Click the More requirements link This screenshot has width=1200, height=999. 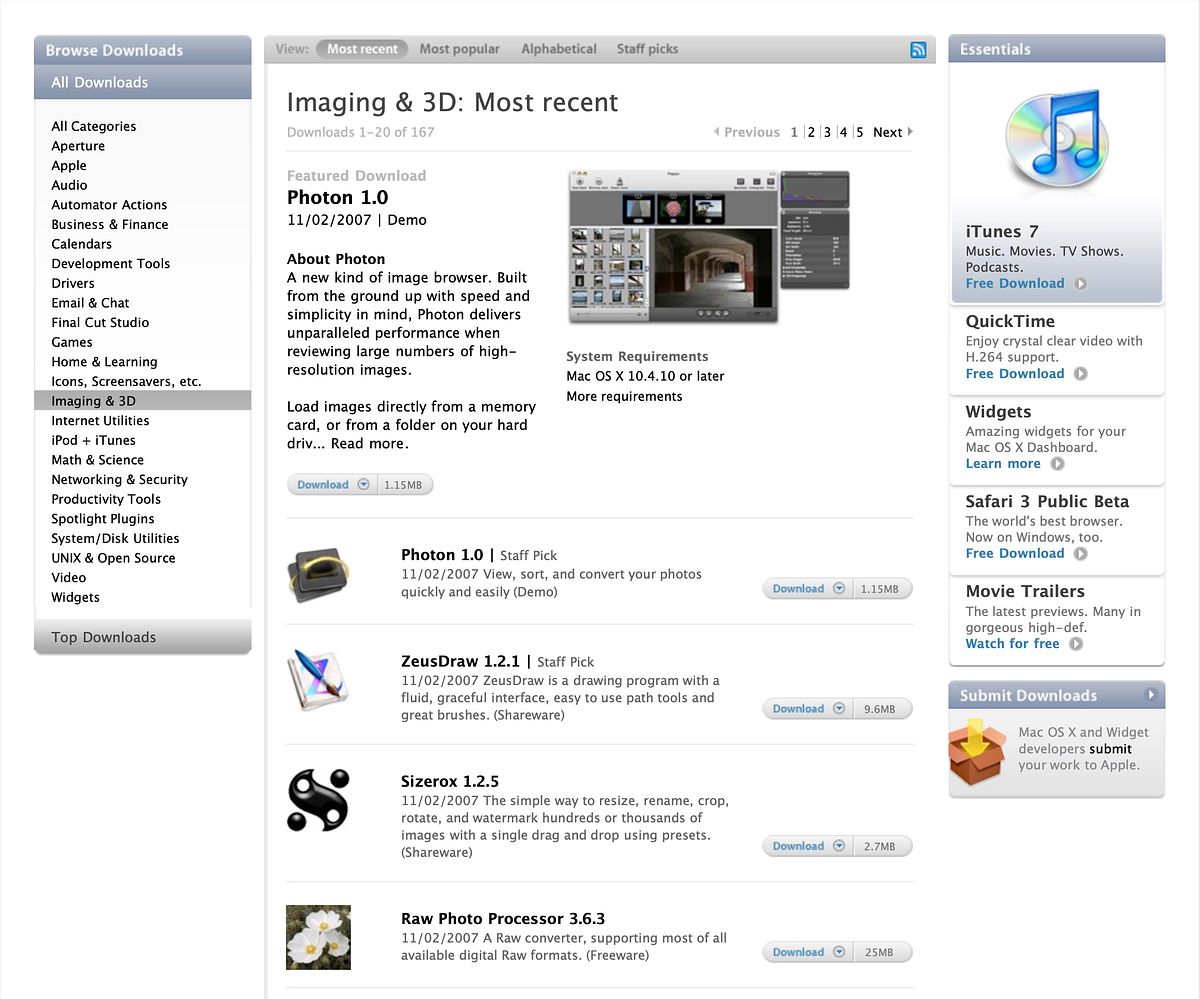tap(624, 396)
